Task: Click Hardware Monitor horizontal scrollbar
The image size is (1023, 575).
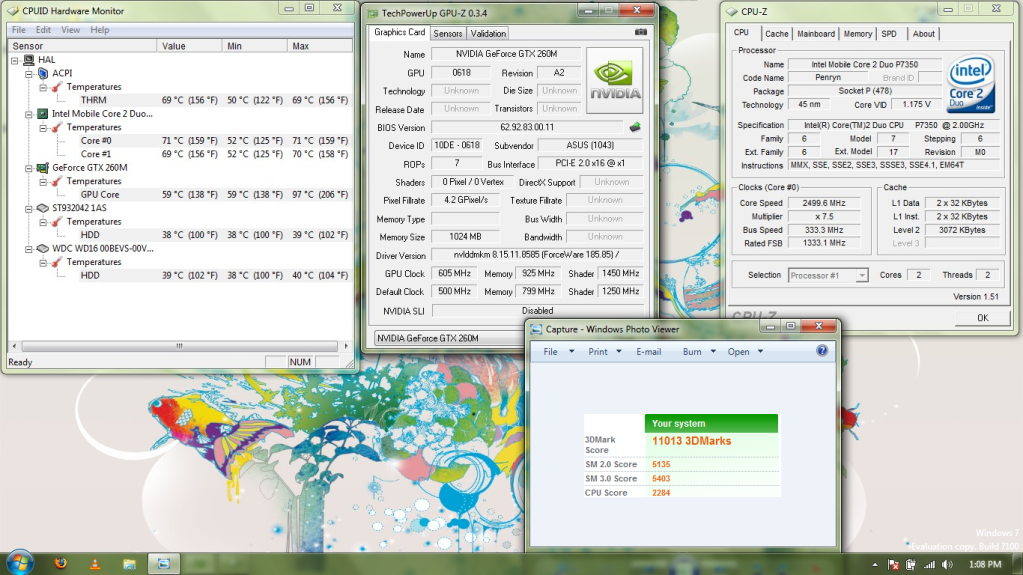Action: 179,346
